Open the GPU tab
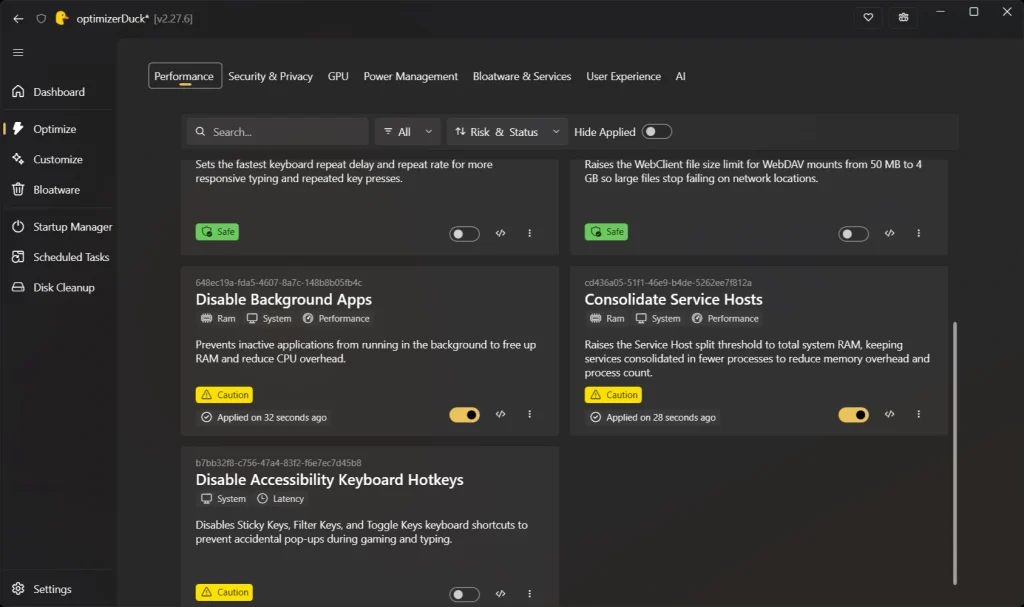 (x=338, y=76)
